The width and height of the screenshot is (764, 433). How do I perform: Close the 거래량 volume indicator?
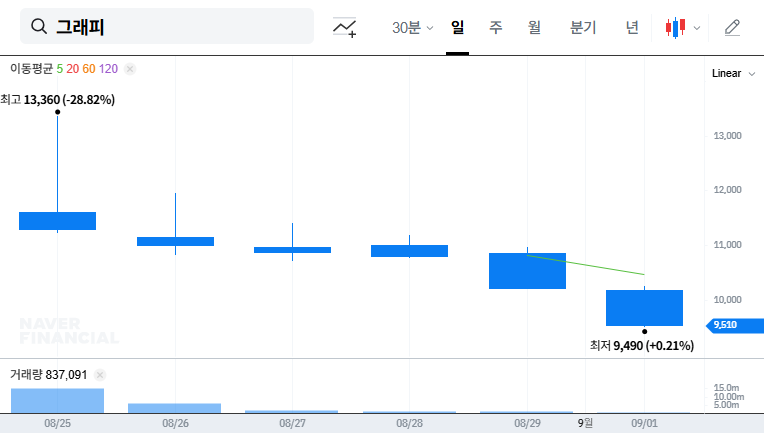pyautogui.click(x=99, y=375)
